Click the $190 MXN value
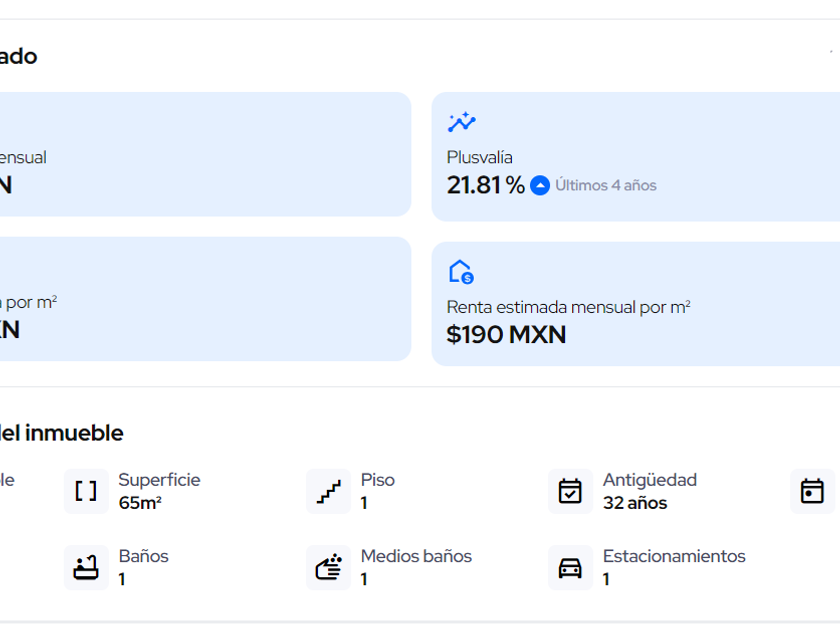Viewport: 840px width, 630px height. [506, 334]
